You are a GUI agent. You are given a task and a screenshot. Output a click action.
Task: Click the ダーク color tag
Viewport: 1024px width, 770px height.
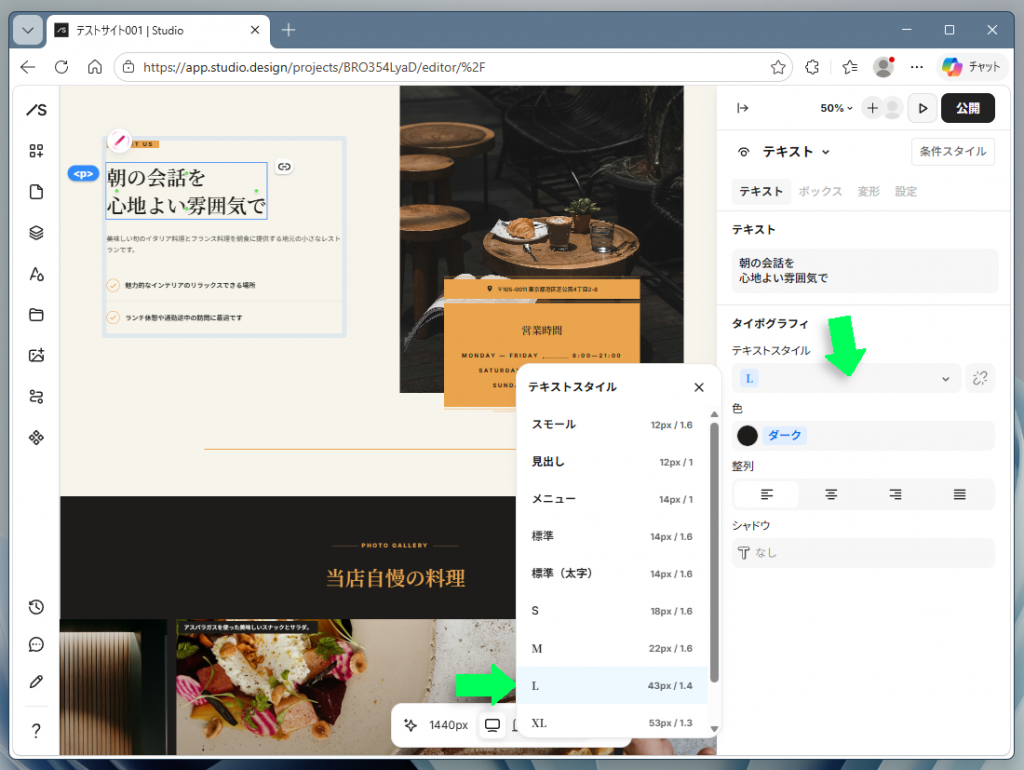(x=784, y=436)
